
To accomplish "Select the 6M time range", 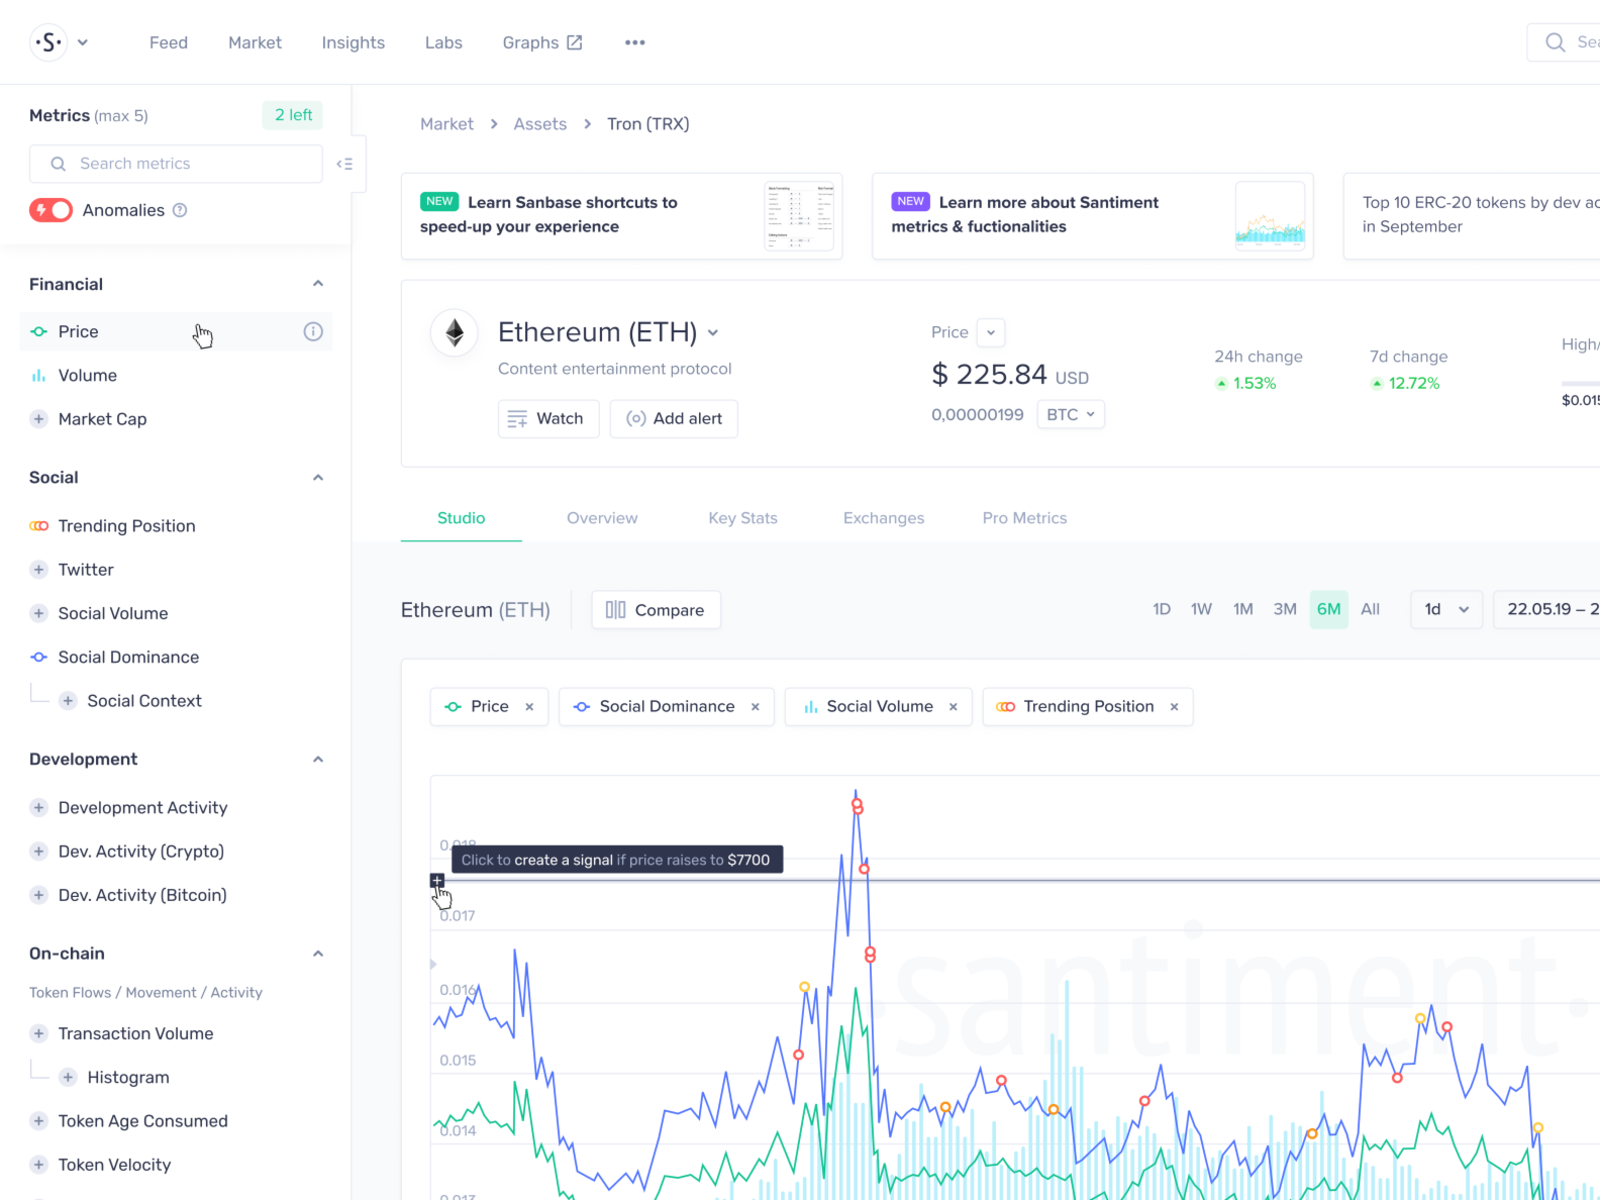I will 1329,609.
